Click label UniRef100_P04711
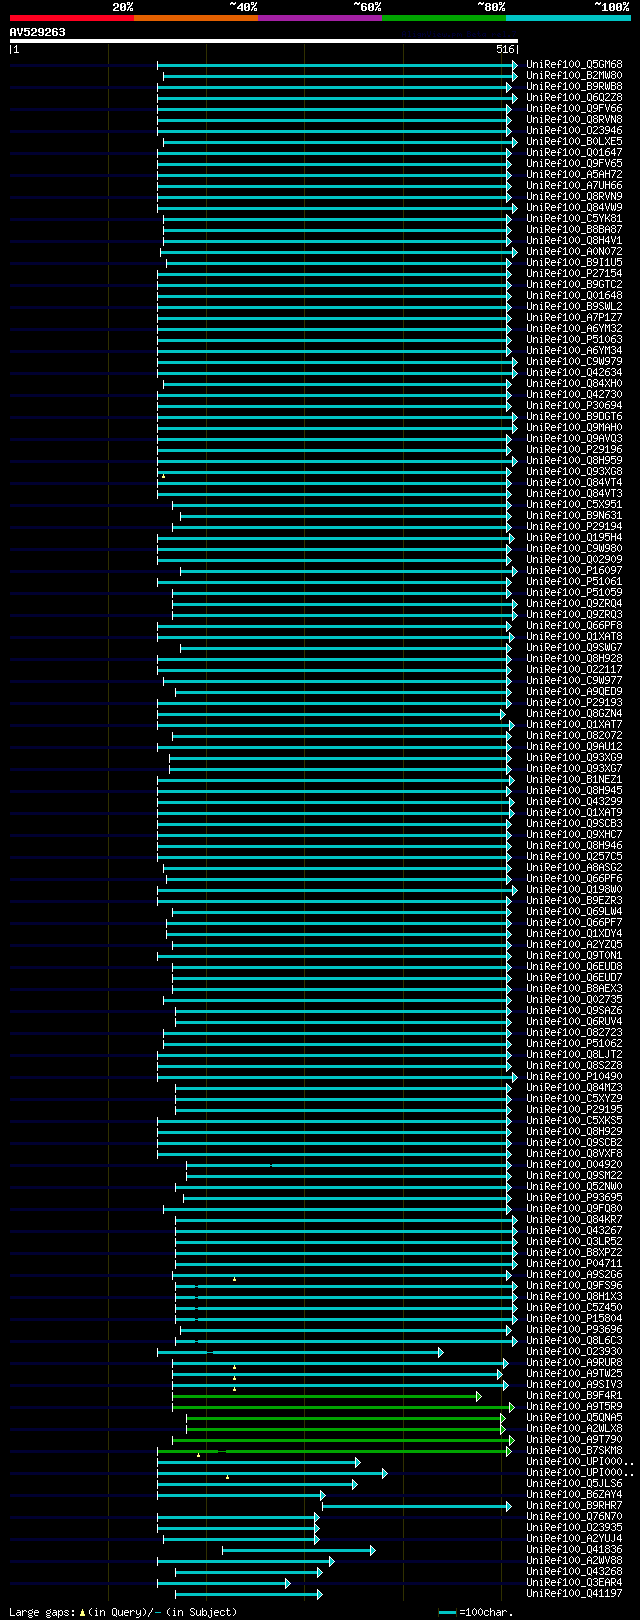The width and height of the screenshot is (640, 1620). click(x=574, y=1264)
